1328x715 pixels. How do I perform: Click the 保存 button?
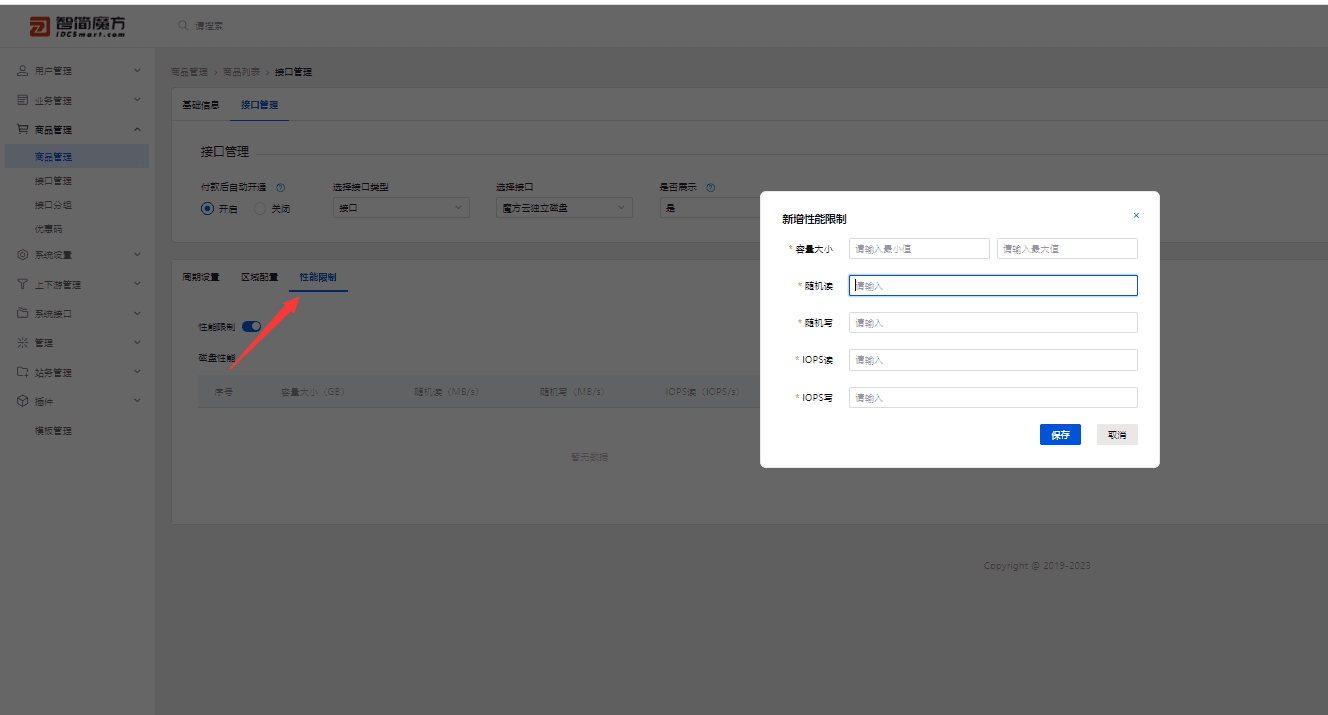click(1060, 435)
